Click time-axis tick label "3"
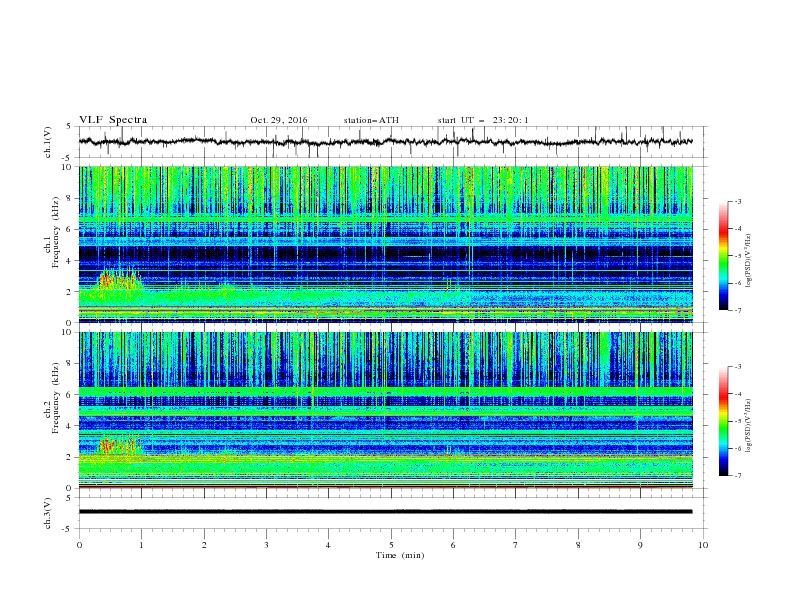Image resolution: width=792 pixels, height=612 pixels. pyautogui.click(x=266, y=545)
